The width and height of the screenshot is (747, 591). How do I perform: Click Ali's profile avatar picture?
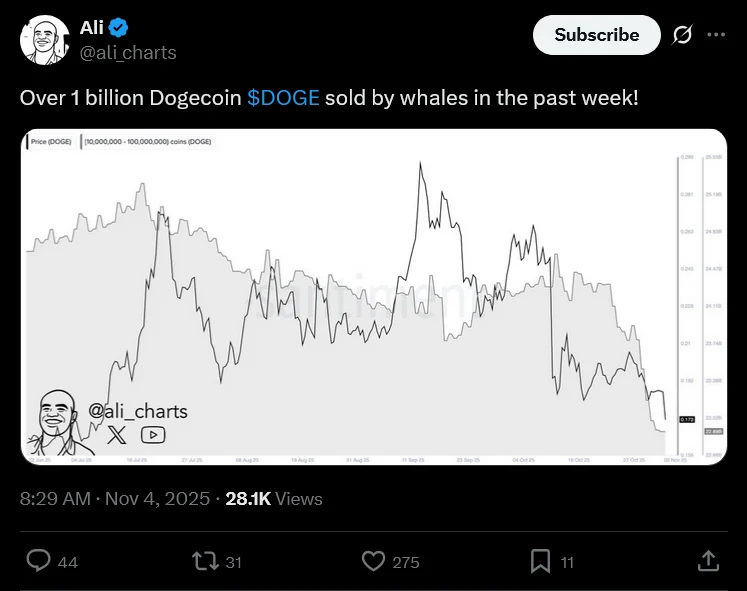pos(43,40)
